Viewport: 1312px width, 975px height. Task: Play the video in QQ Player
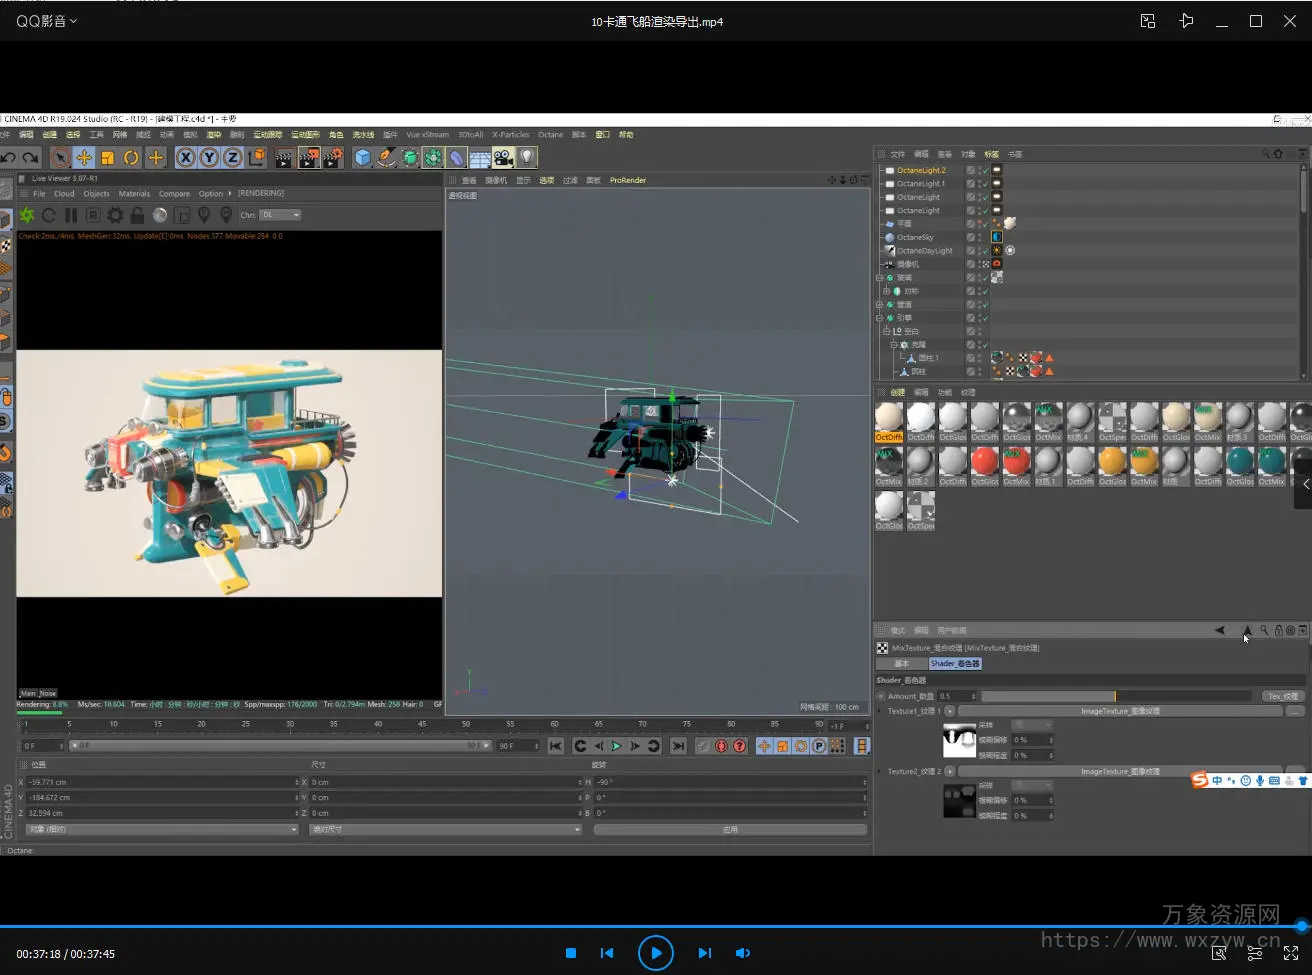[655, 953]
